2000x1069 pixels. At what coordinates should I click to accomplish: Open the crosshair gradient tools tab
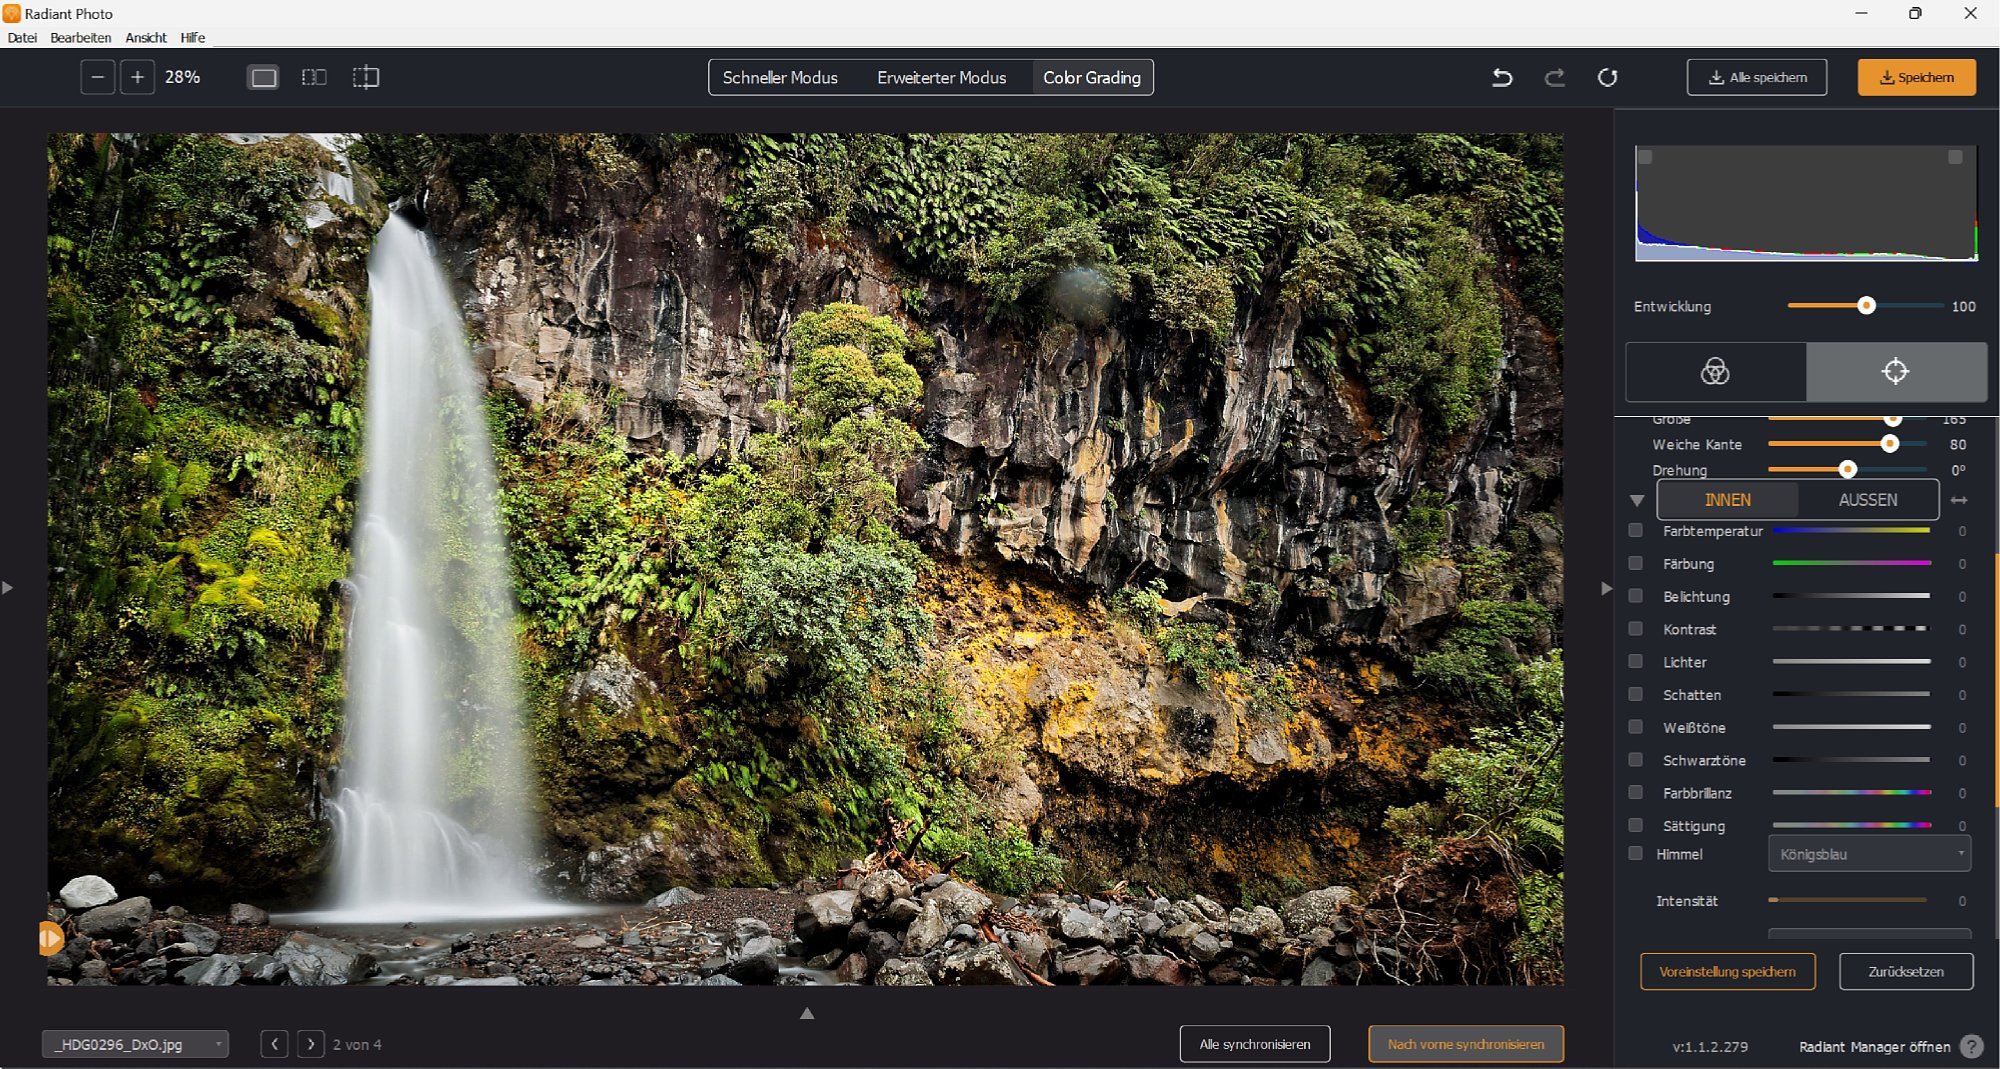(1895, 371)
